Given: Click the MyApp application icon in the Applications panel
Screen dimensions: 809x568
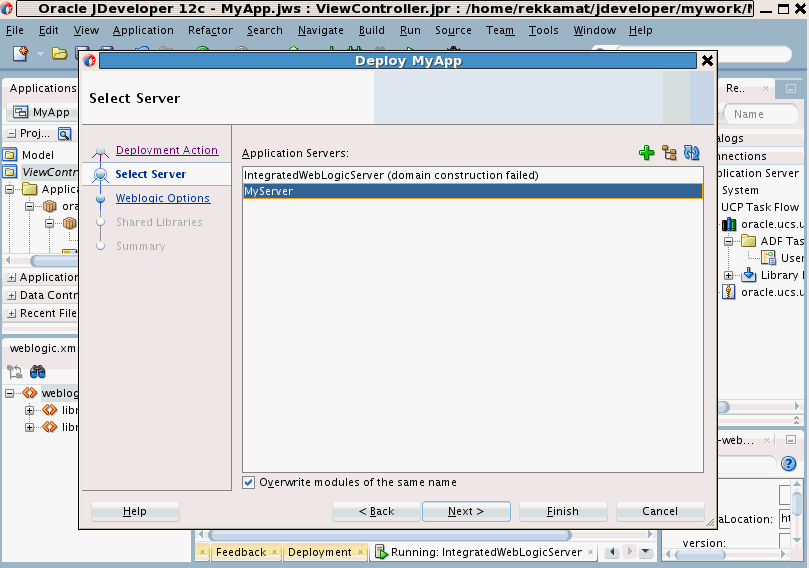Looking at the screenshot, I should pos(21,112).
